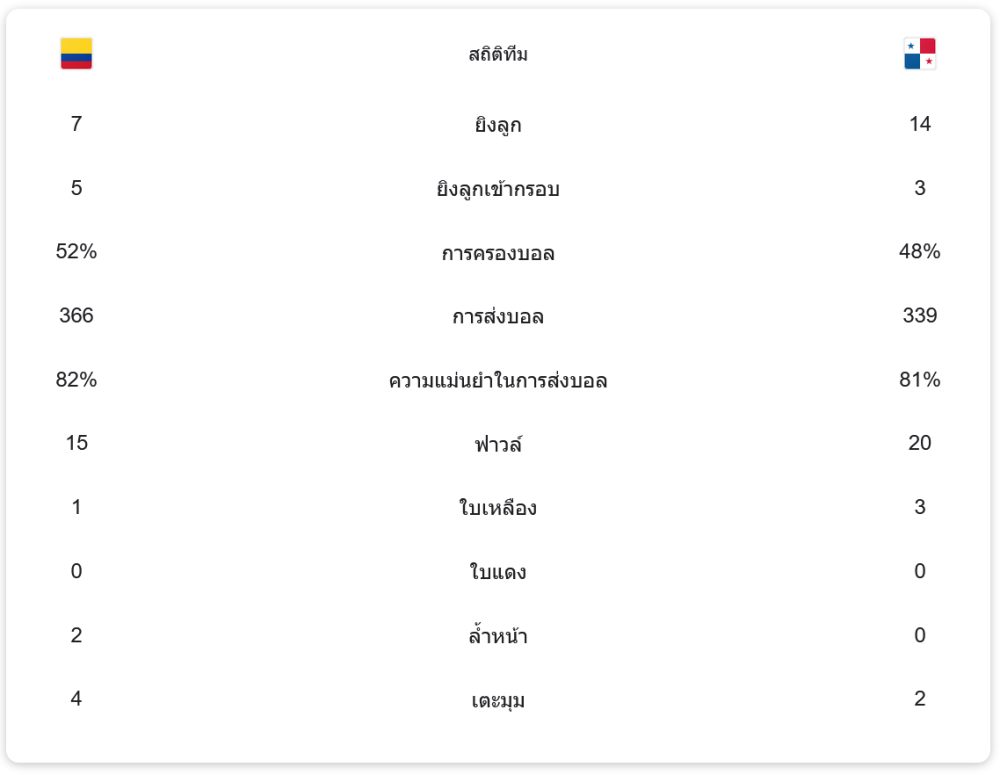Screen dimensions: 1000x775
Task: Click the การครองบอล row label
Action: (498, 253)
